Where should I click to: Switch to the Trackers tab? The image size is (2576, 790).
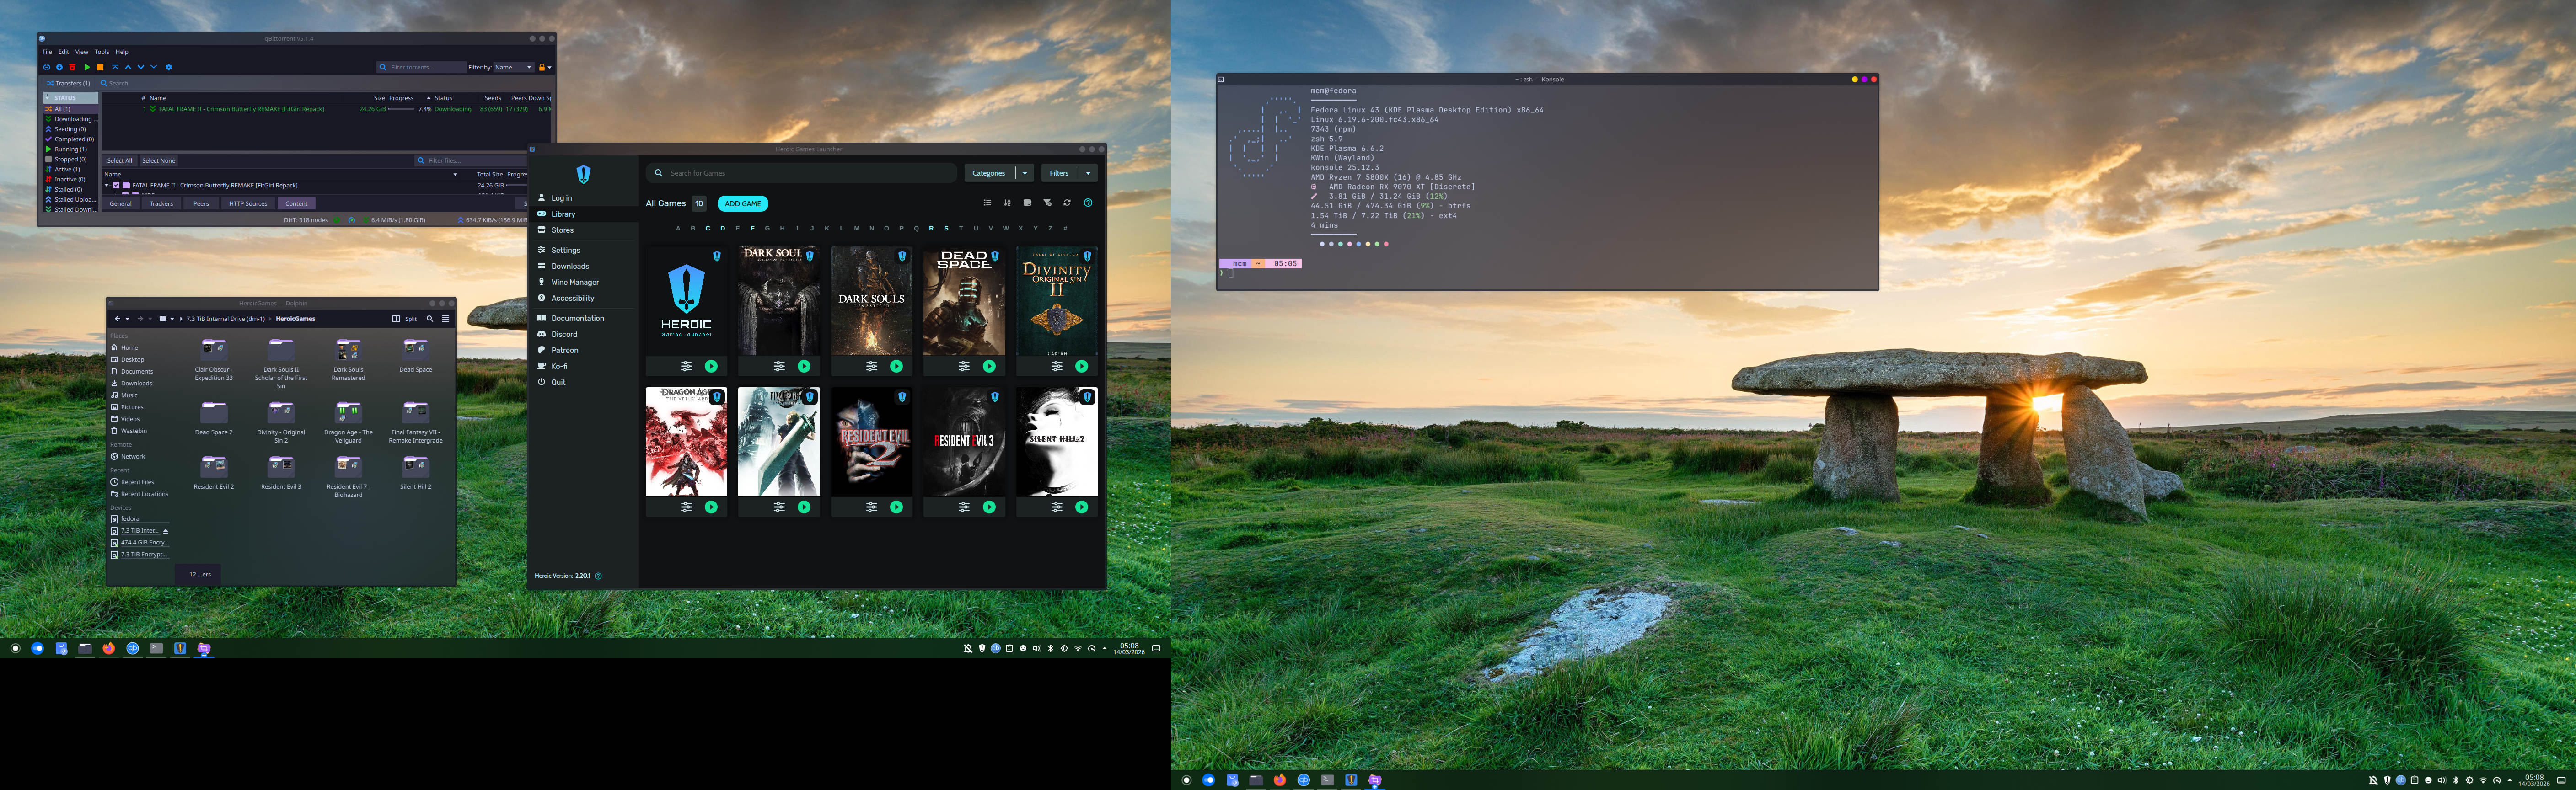coord(161,204)
